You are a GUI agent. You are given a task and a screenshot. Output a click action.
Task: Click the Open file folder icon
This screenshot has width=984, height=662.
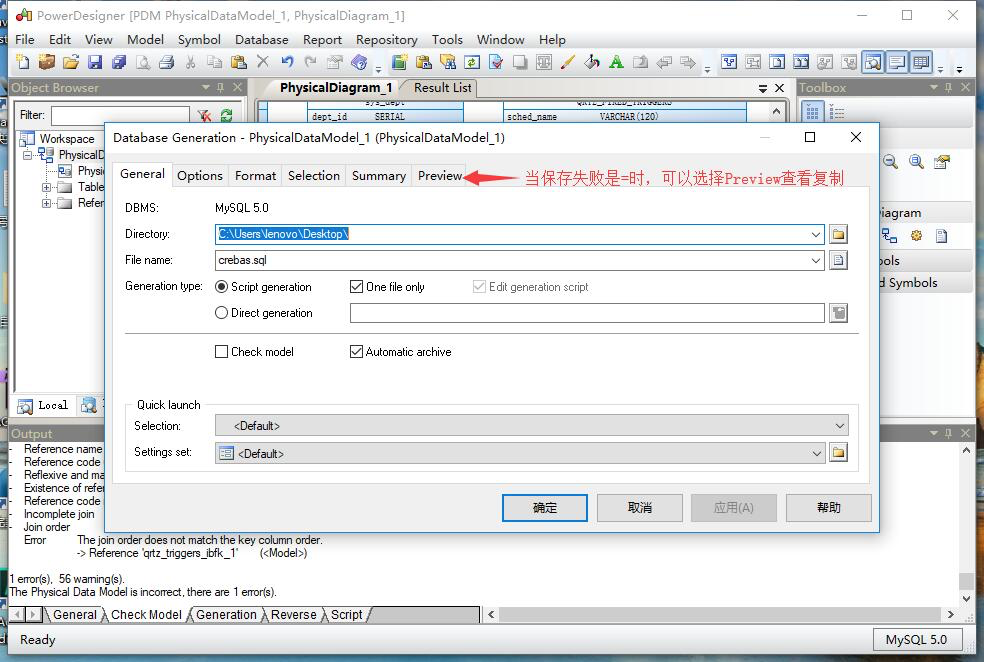tap(70, 62)
